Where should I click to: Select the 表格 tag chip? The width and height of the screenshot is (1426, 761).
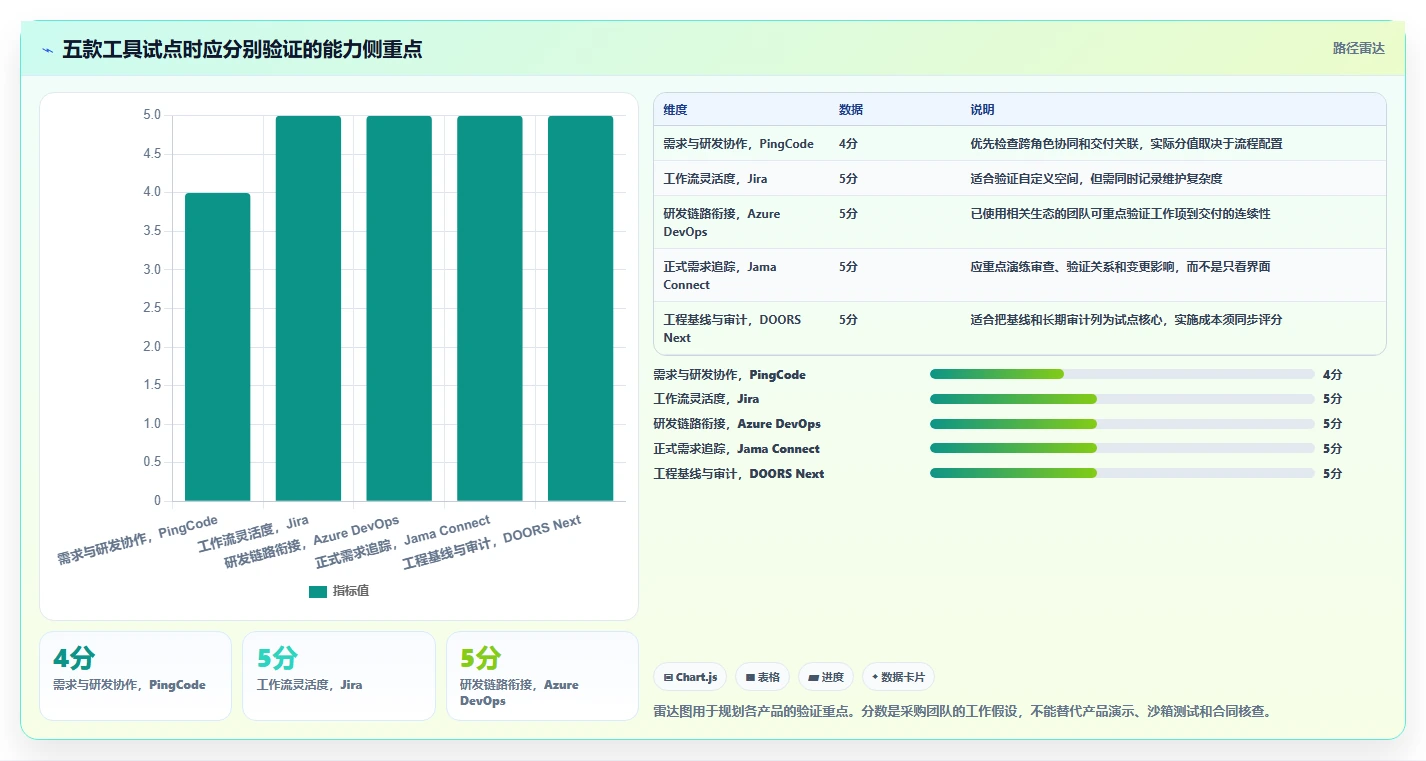[x=762, y=677]
